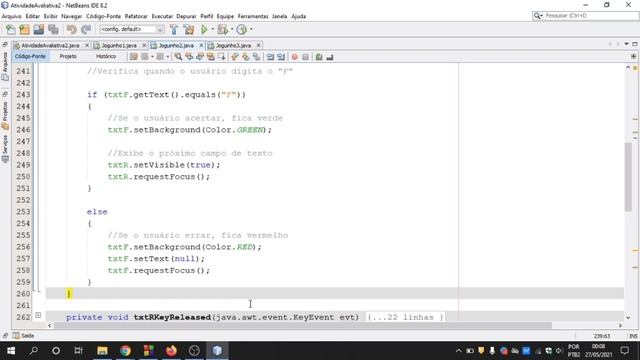640x360 pixels.
Task: Open the Arquivo menu
Action: (x=11, y=16)
